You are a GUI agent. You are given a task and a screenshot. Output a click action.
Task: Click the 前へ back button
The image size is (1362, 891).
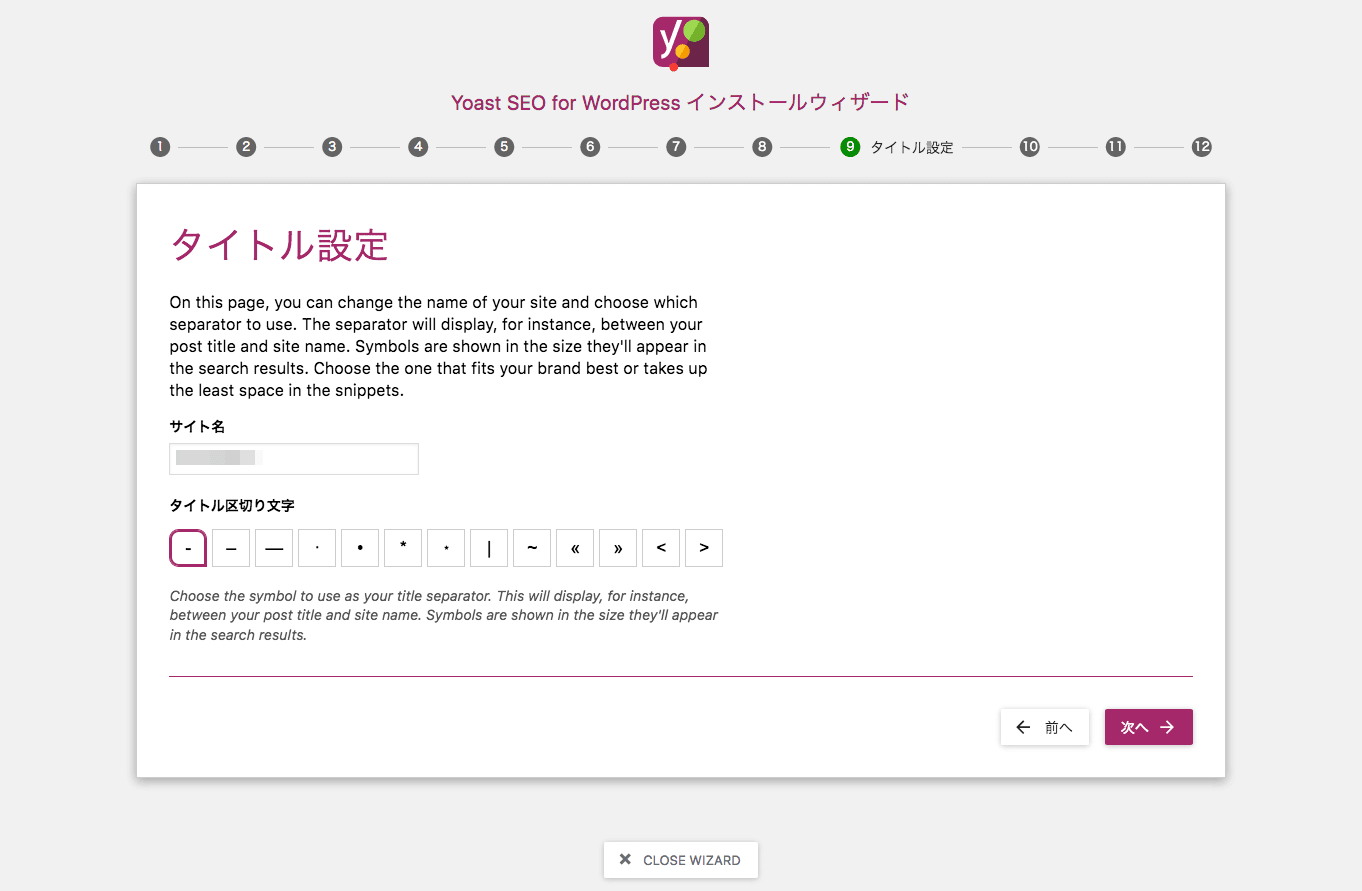point(1045,727)
